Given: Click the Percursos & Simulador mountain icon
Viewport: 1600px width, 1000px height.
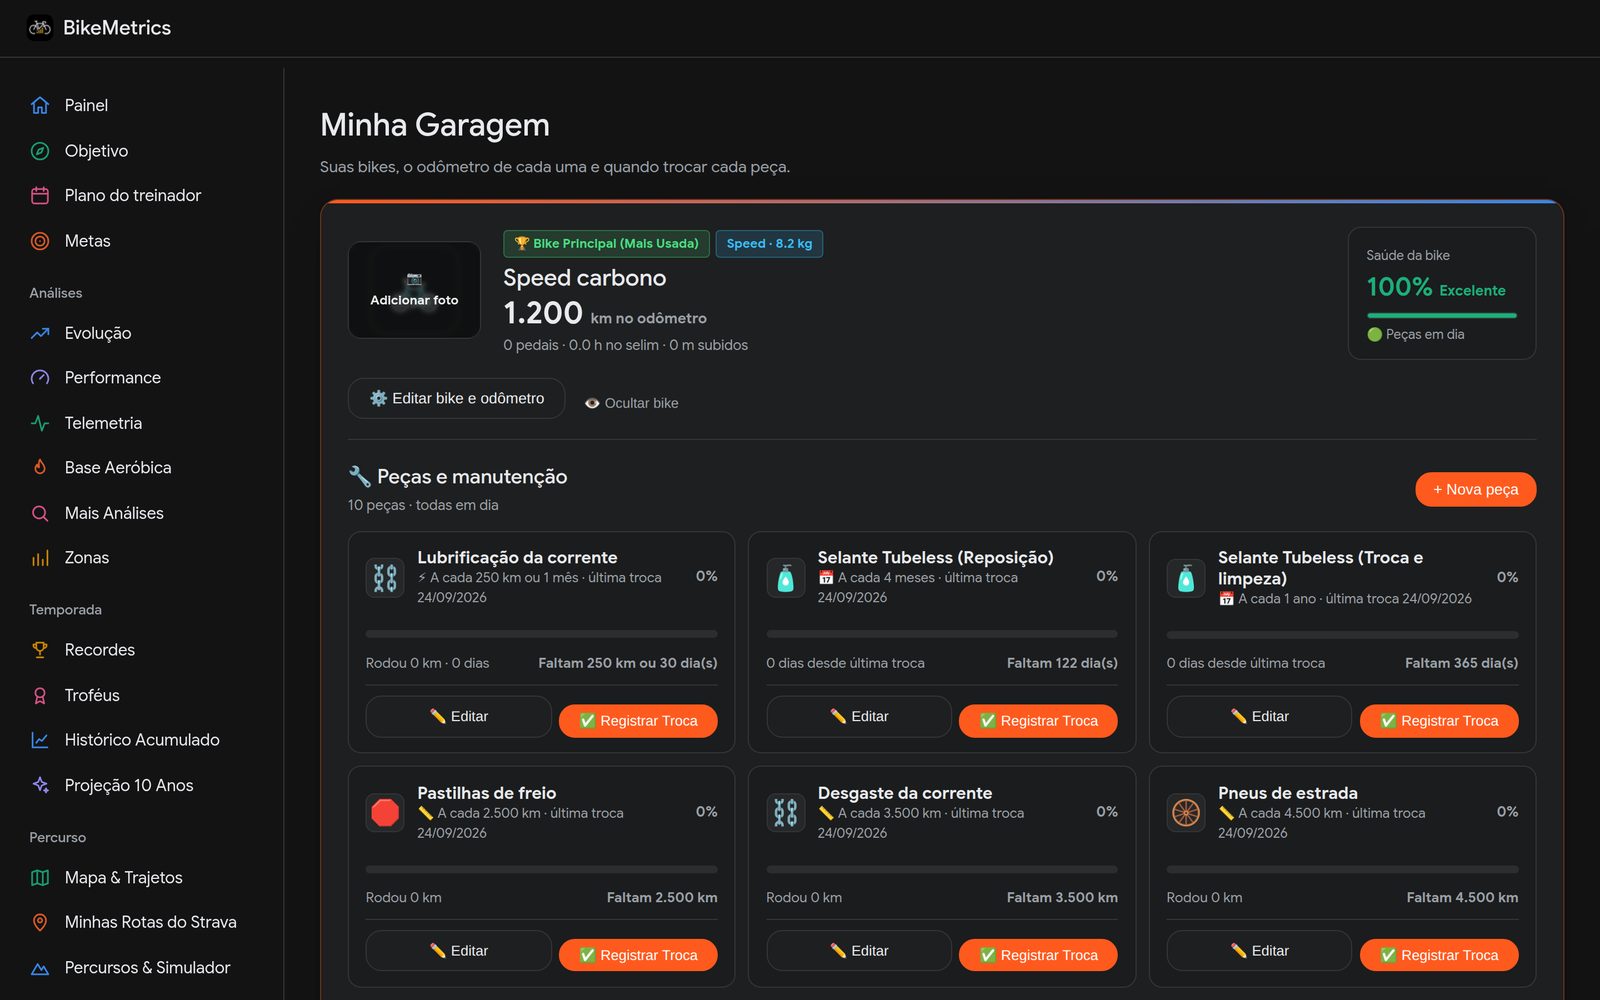Looking at the screenshot, I should [40, 968].
